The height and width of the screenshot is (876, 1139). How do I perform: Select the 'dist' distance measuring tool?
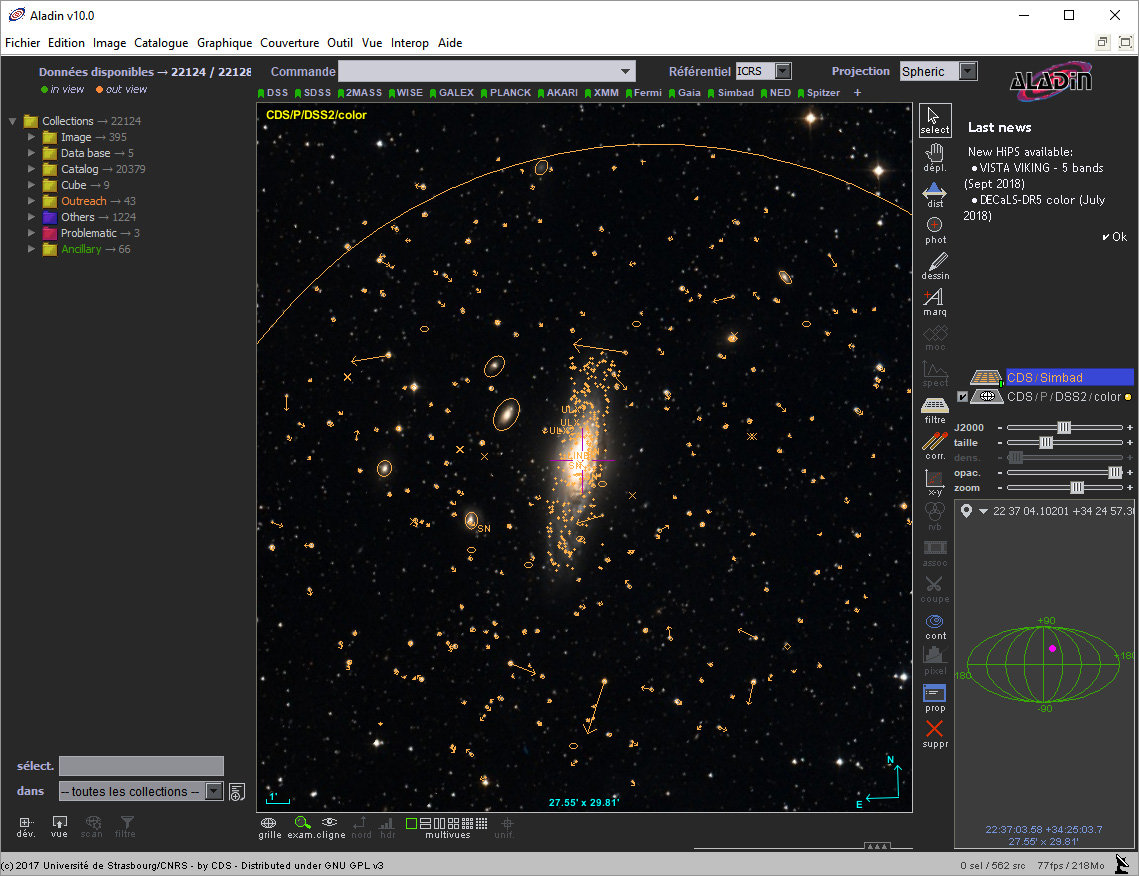(934, 193)
